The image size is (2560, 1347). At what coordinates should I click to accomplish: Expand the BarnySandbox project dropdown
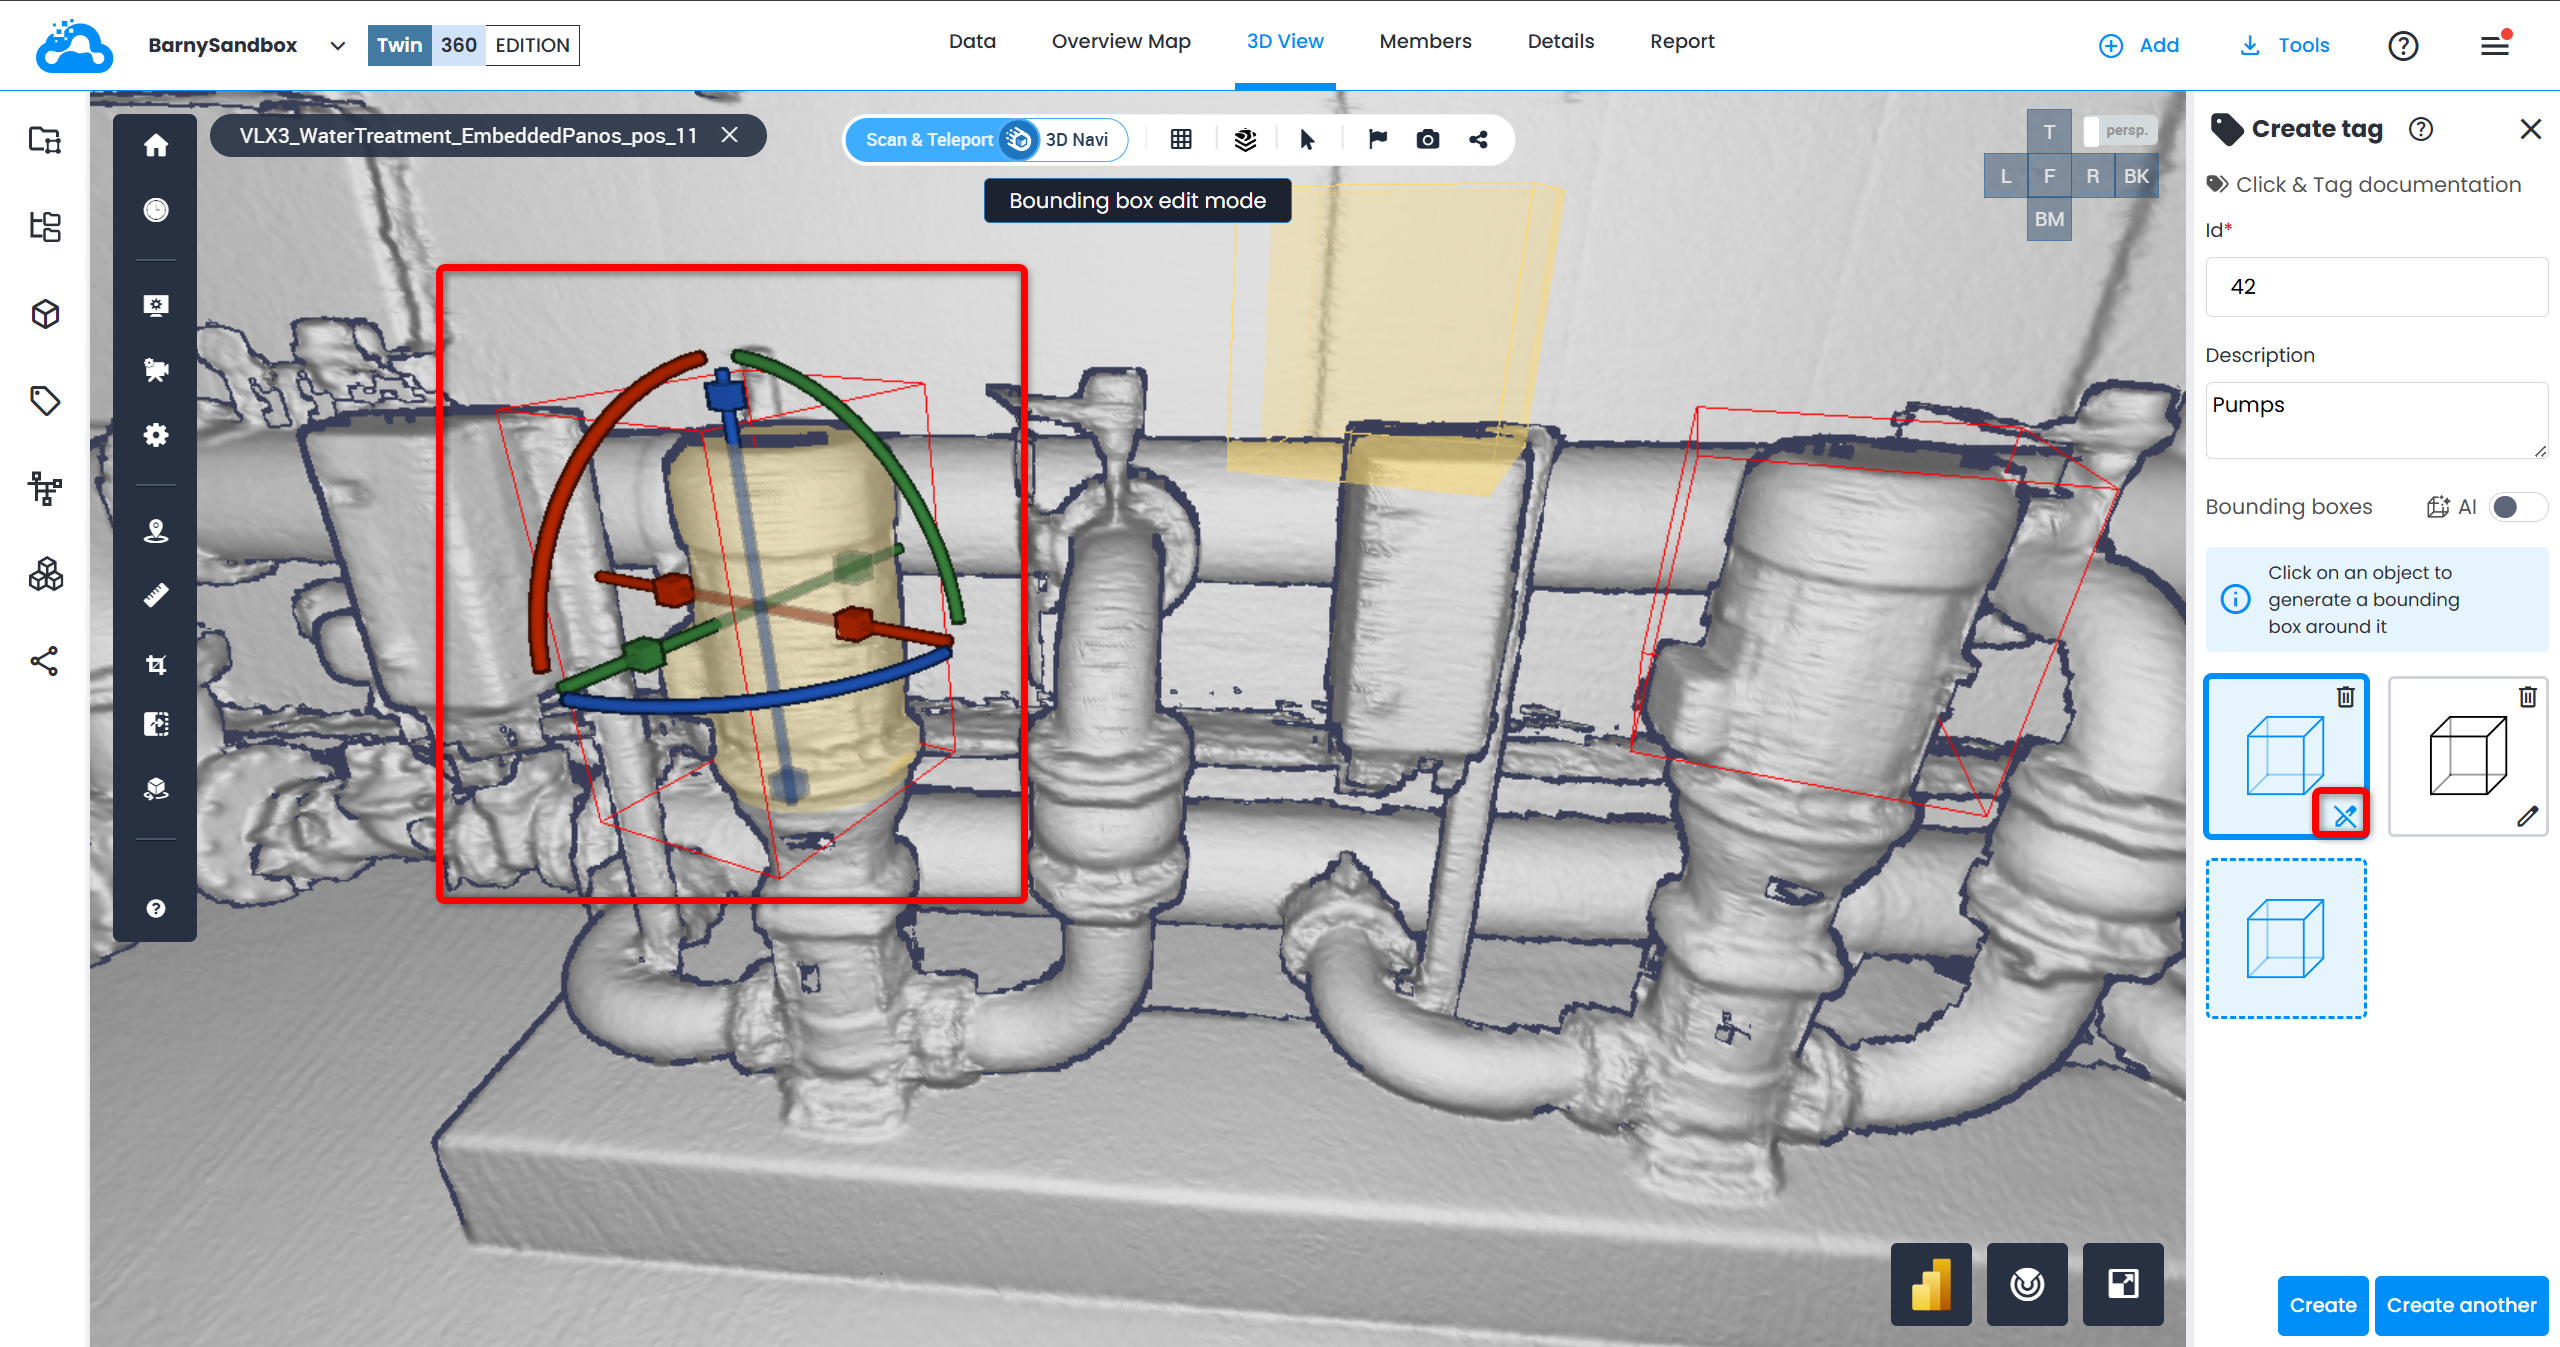pyautogui.click(x=337, y=46)
